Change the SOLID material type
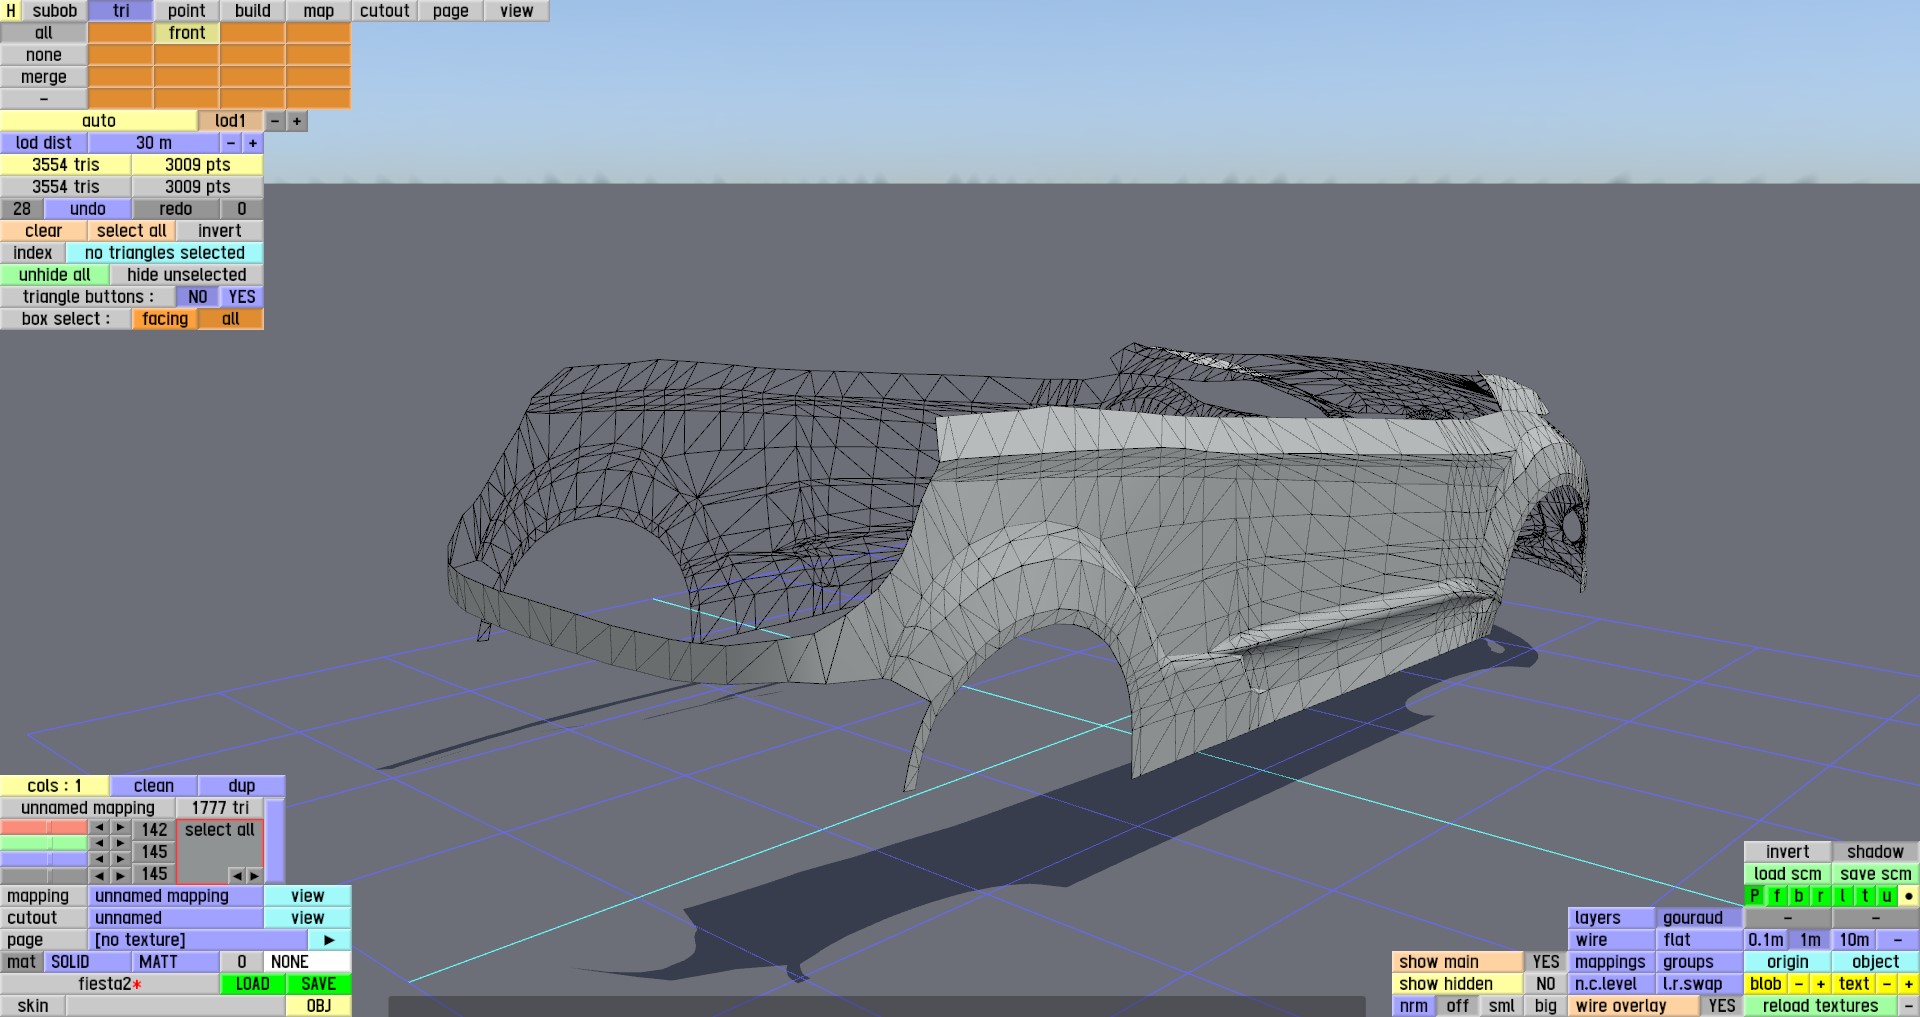This screenshot has width=1920, height=1017. coord(88,962)
